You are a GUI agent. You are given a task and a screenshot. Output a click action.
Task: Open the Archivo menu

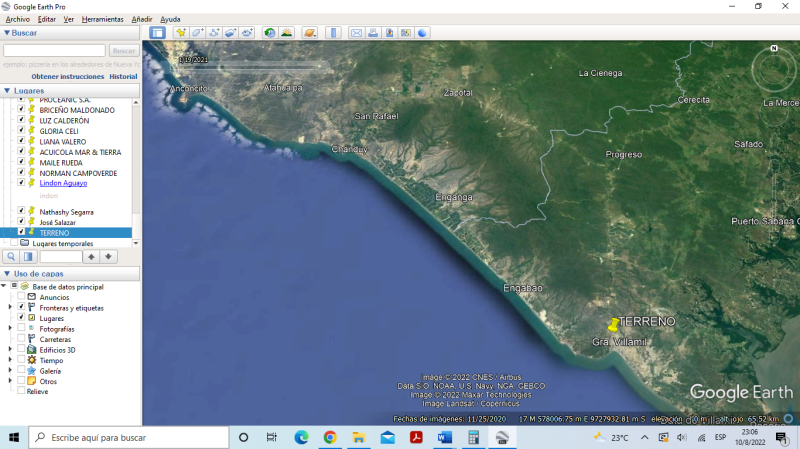17,19
